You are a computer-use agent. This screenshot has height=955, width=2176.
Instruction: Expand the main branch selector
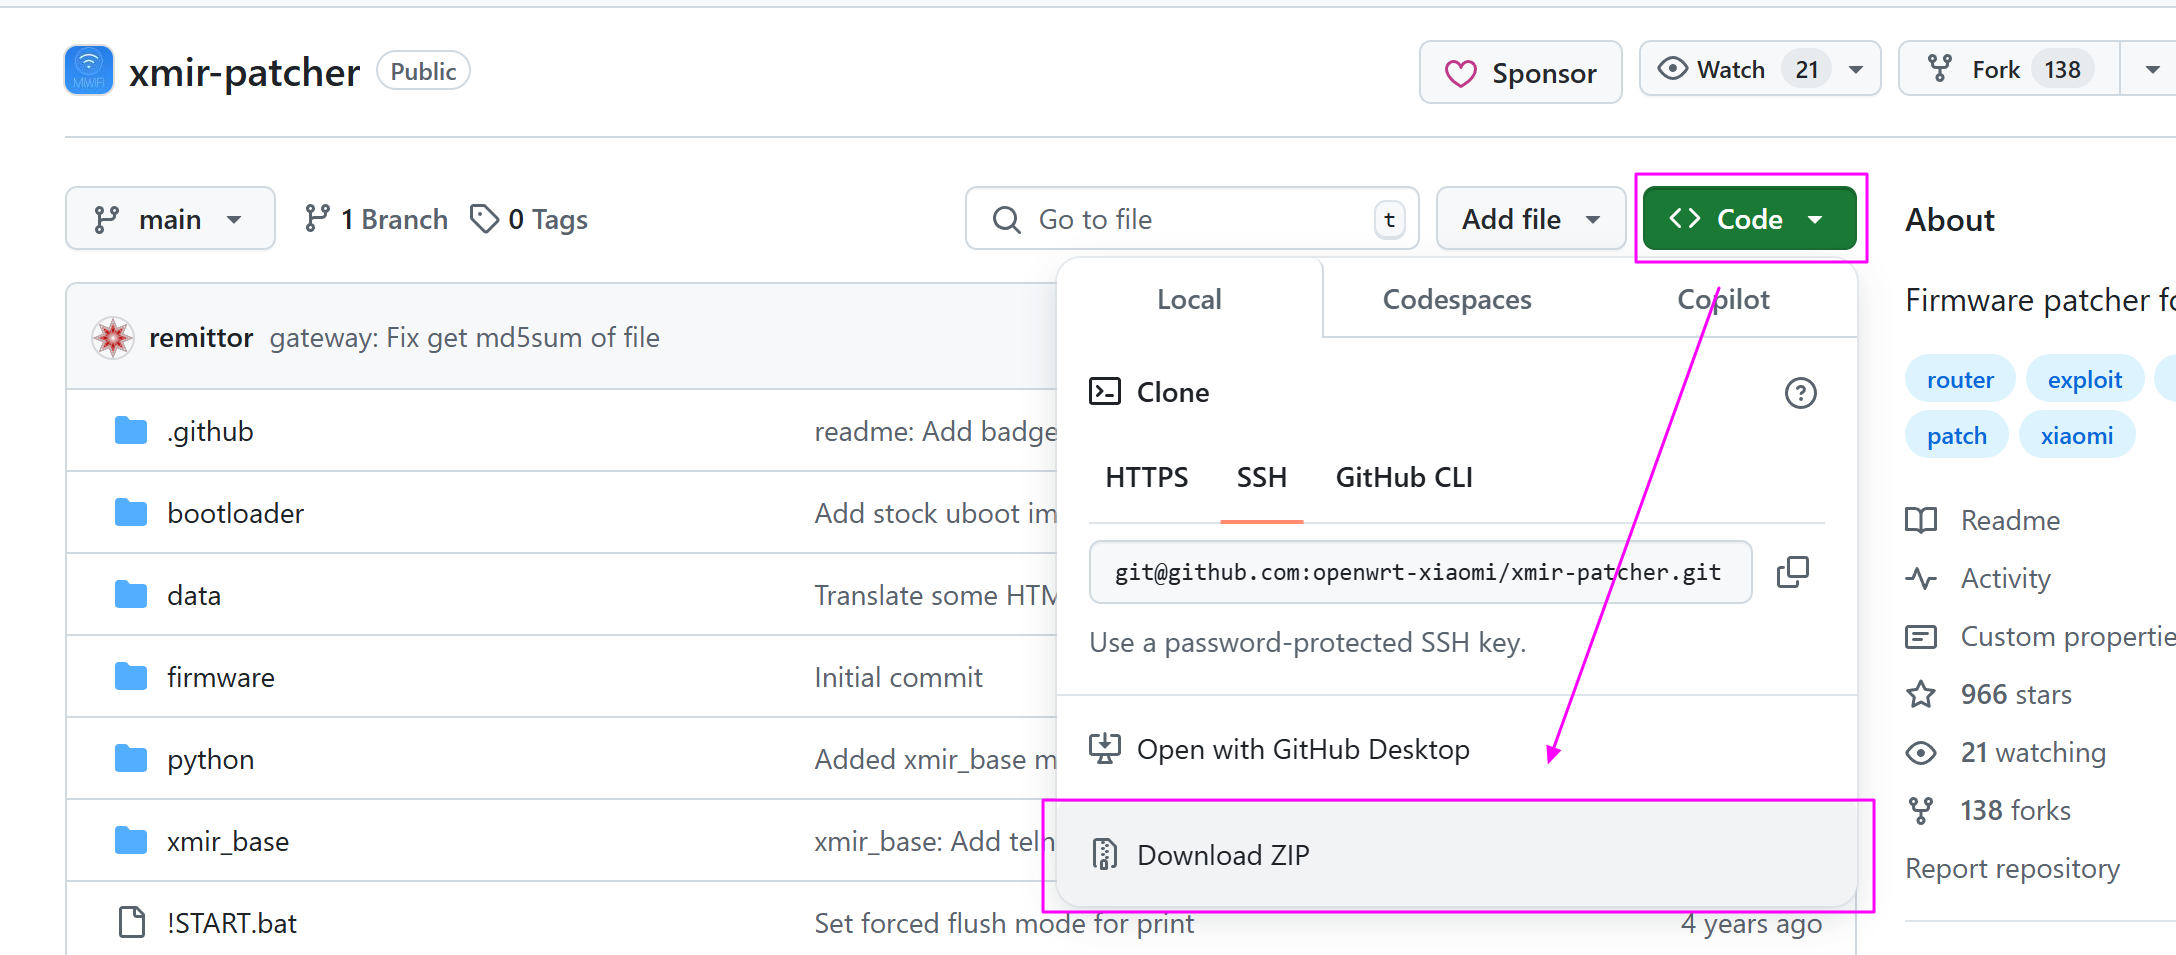(170, 219)
